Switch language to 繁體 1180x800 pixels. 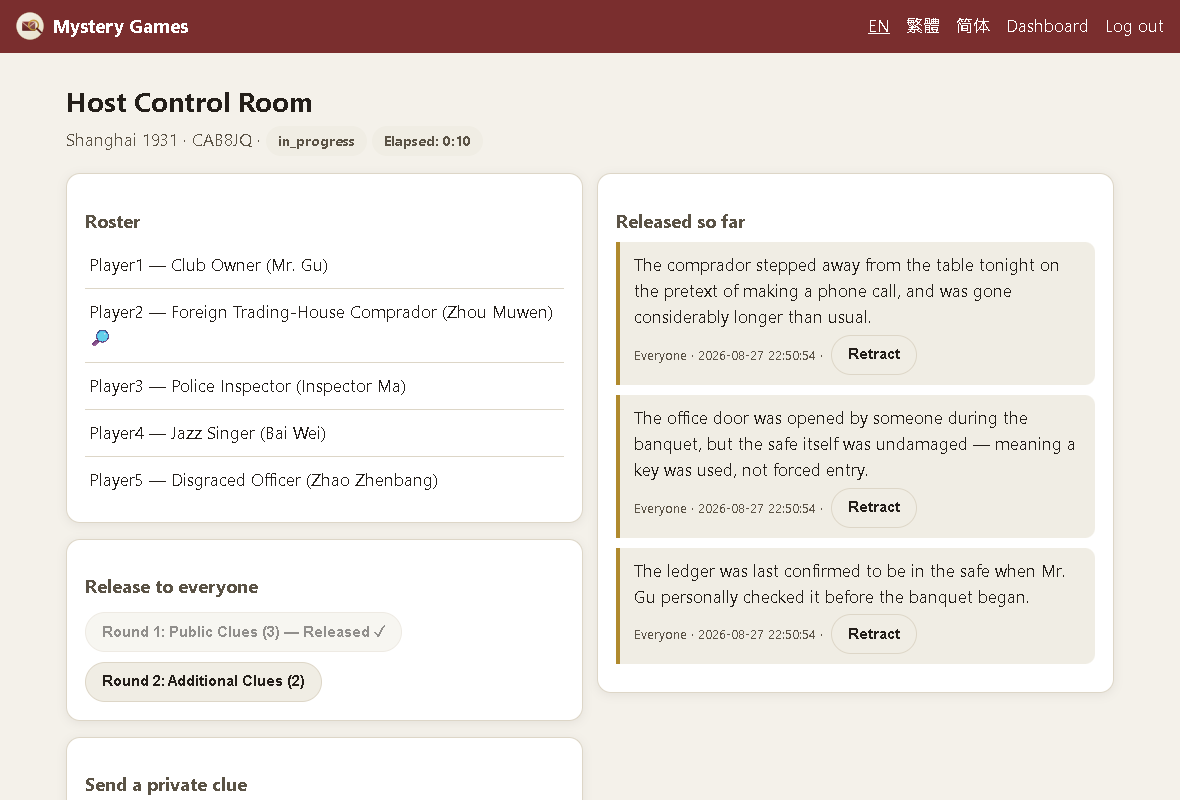click(923, 26)
